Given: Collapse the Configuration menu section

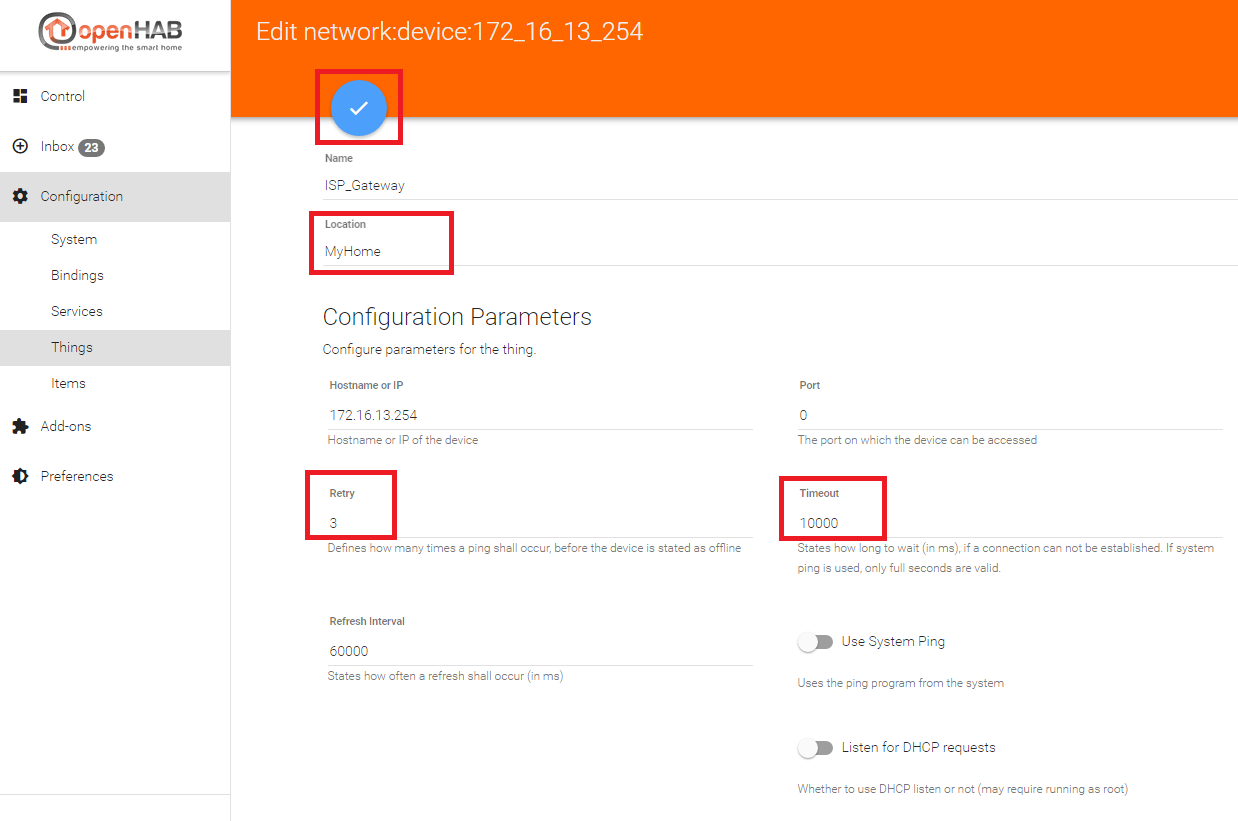Looking at the screenshot, I should point(115,196).
